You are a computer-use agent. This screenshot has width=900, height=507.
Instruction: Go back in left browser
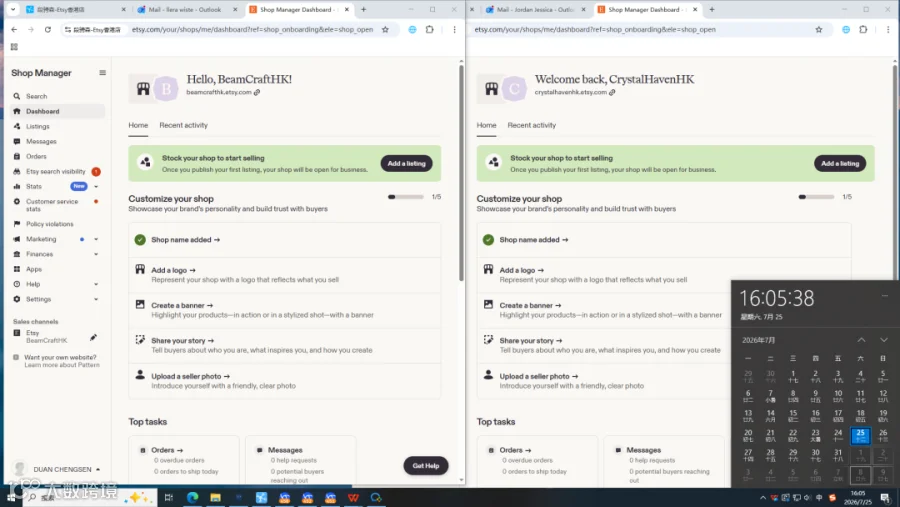pyautogui.click(x=14, y=29)
